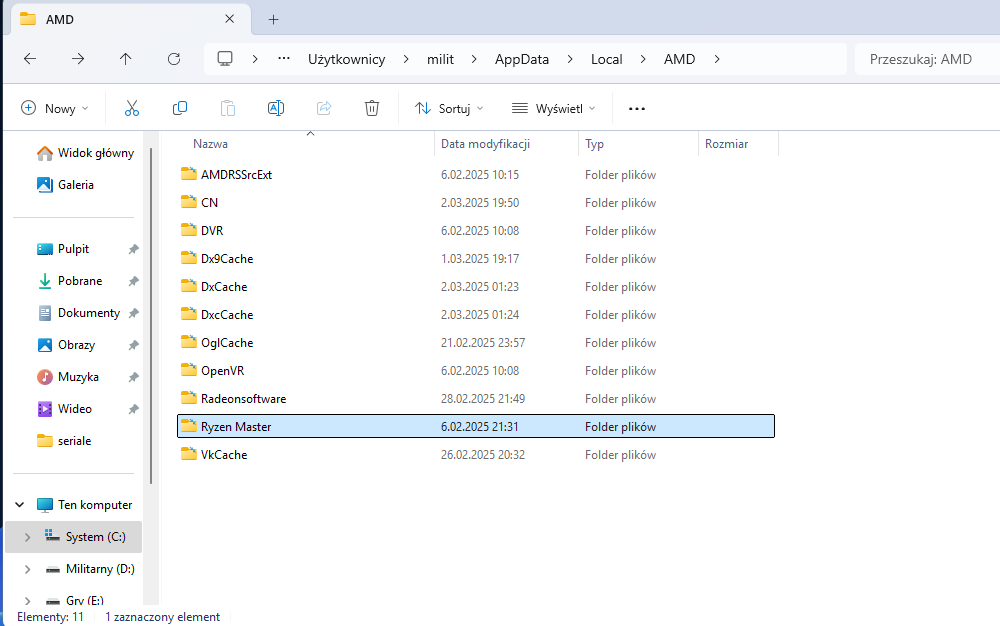The image size is (1000, 626).
Task: Open the Sortuj sorting dropdown
Action: coord(449,108)
